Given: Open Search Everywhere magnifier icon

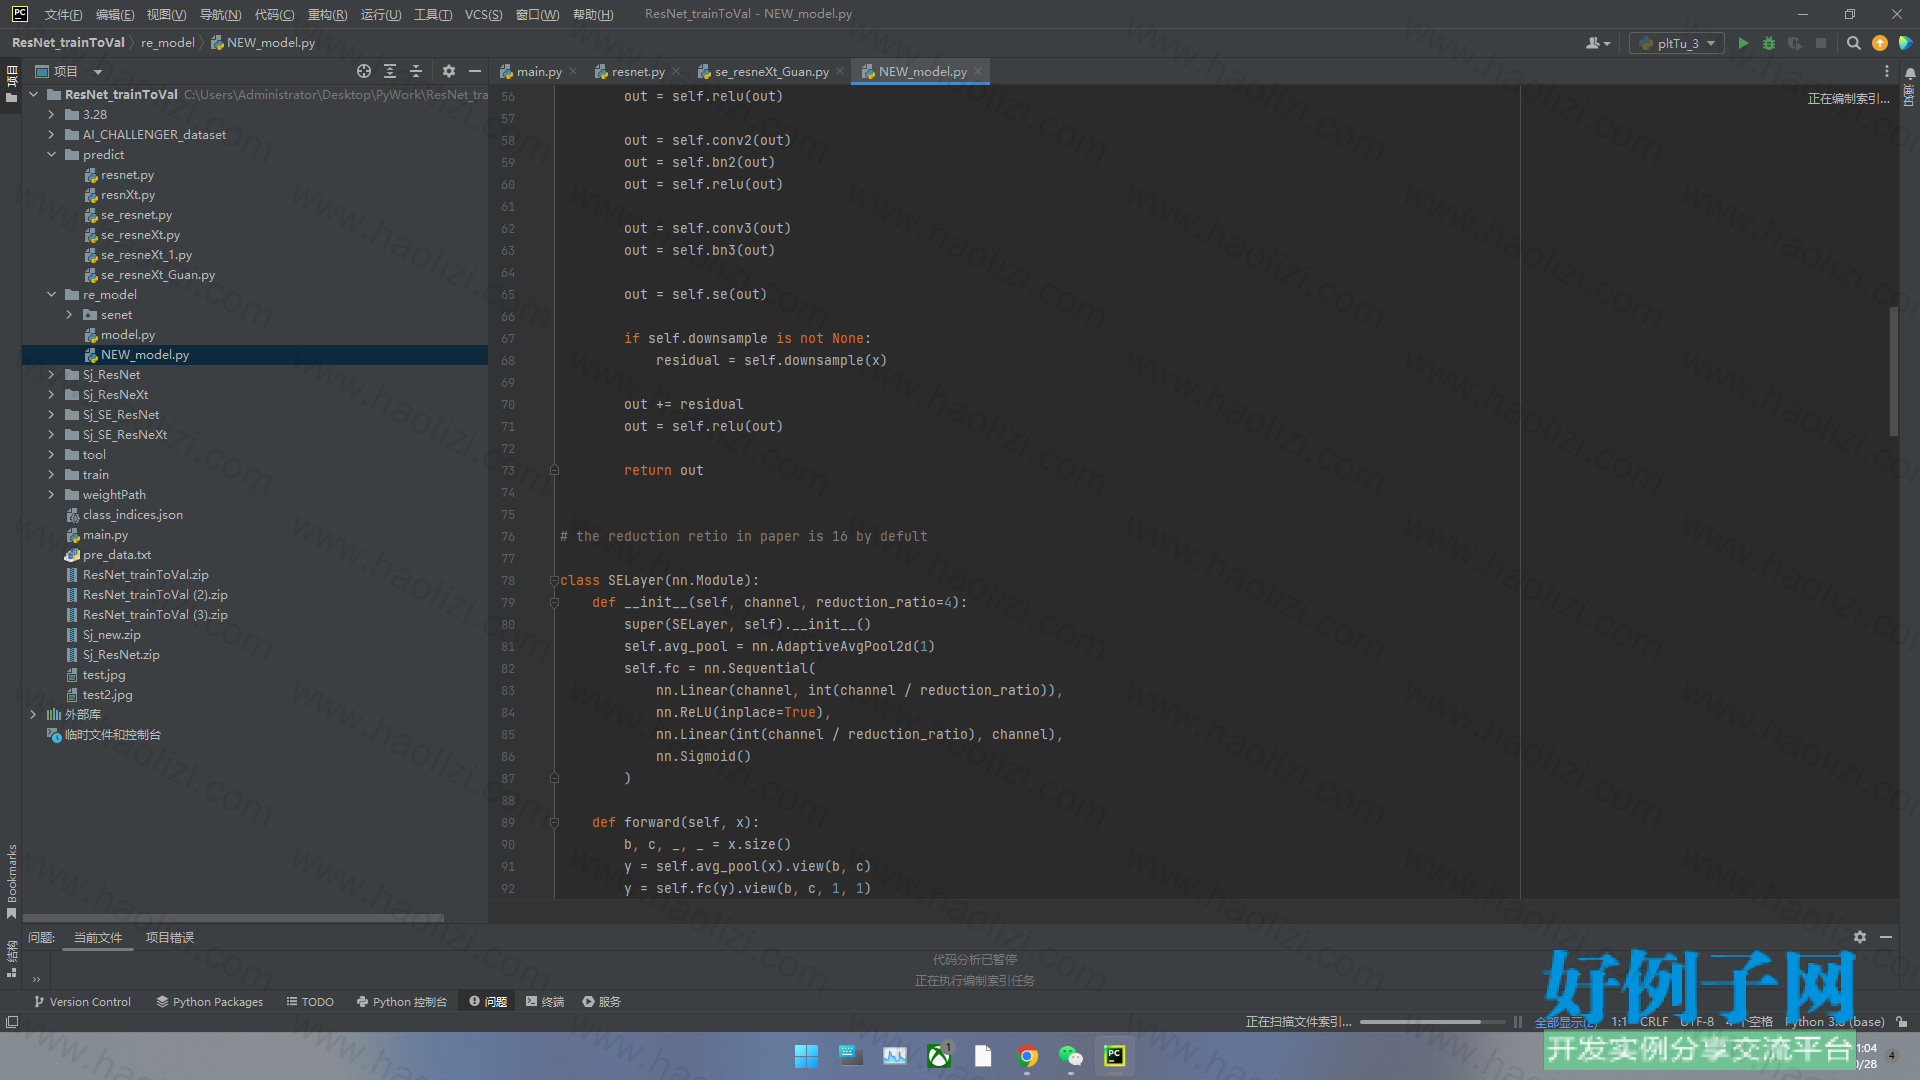Looking at the screenshot, I should pos(1853,43).
